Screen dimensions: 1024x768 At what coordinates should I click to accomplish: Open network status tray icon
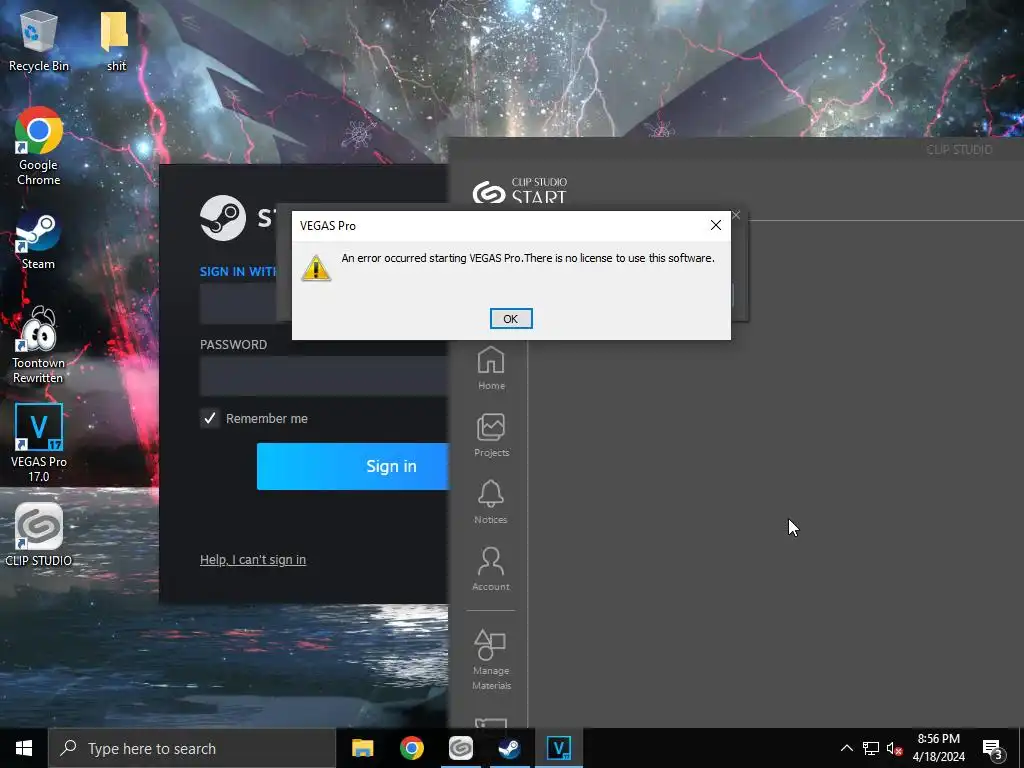point(871,748)
